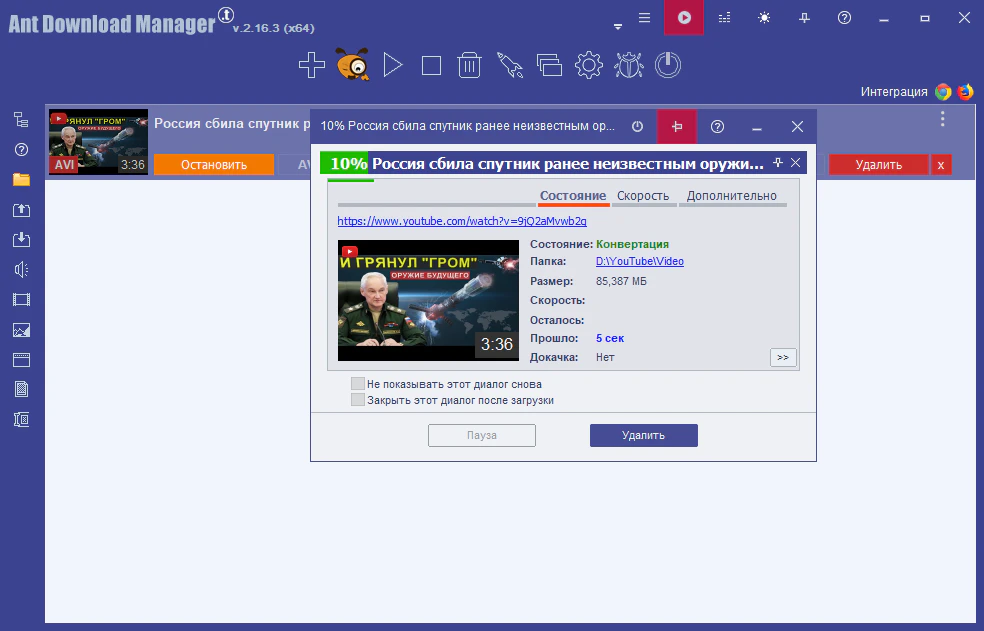Click the trash bin icon in toolbar
Image resolution: width=984 pixels, height=631 pixels.
[469, 66]
